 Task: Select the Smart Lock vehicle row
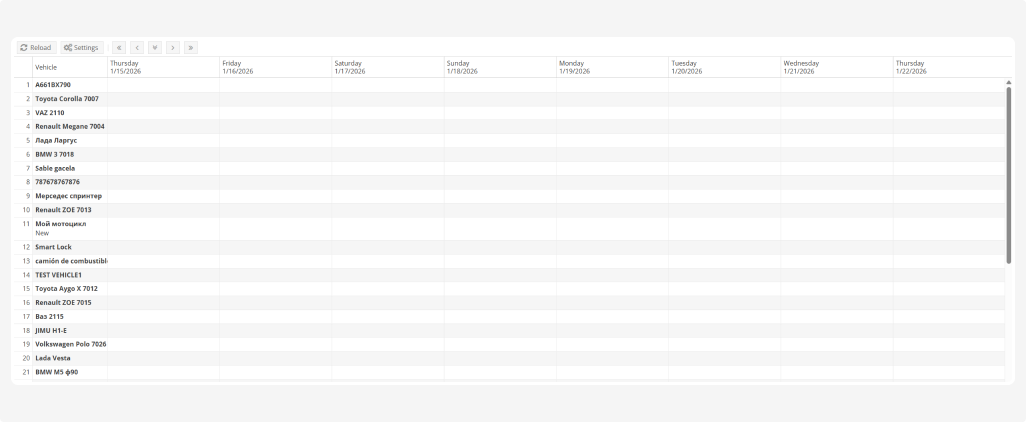[53, 247]
